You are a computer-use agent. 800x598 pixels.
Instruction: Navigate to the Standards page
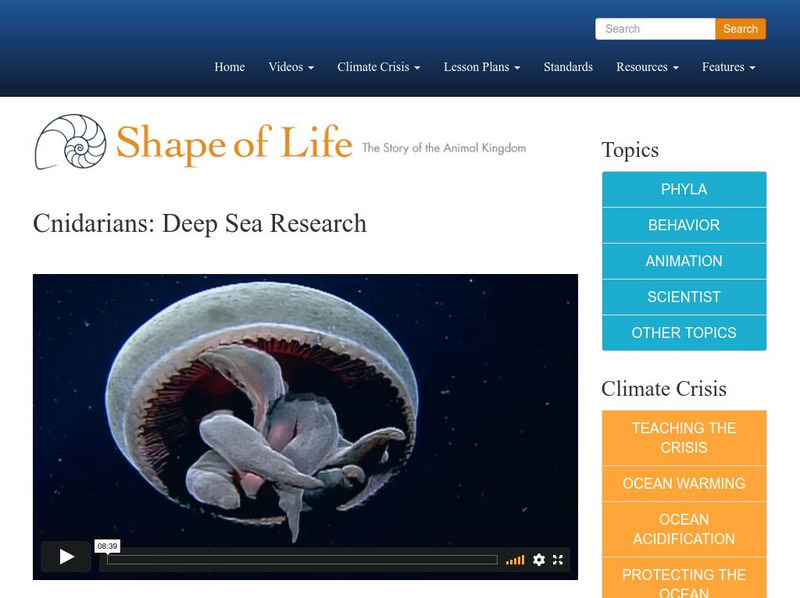568,67
